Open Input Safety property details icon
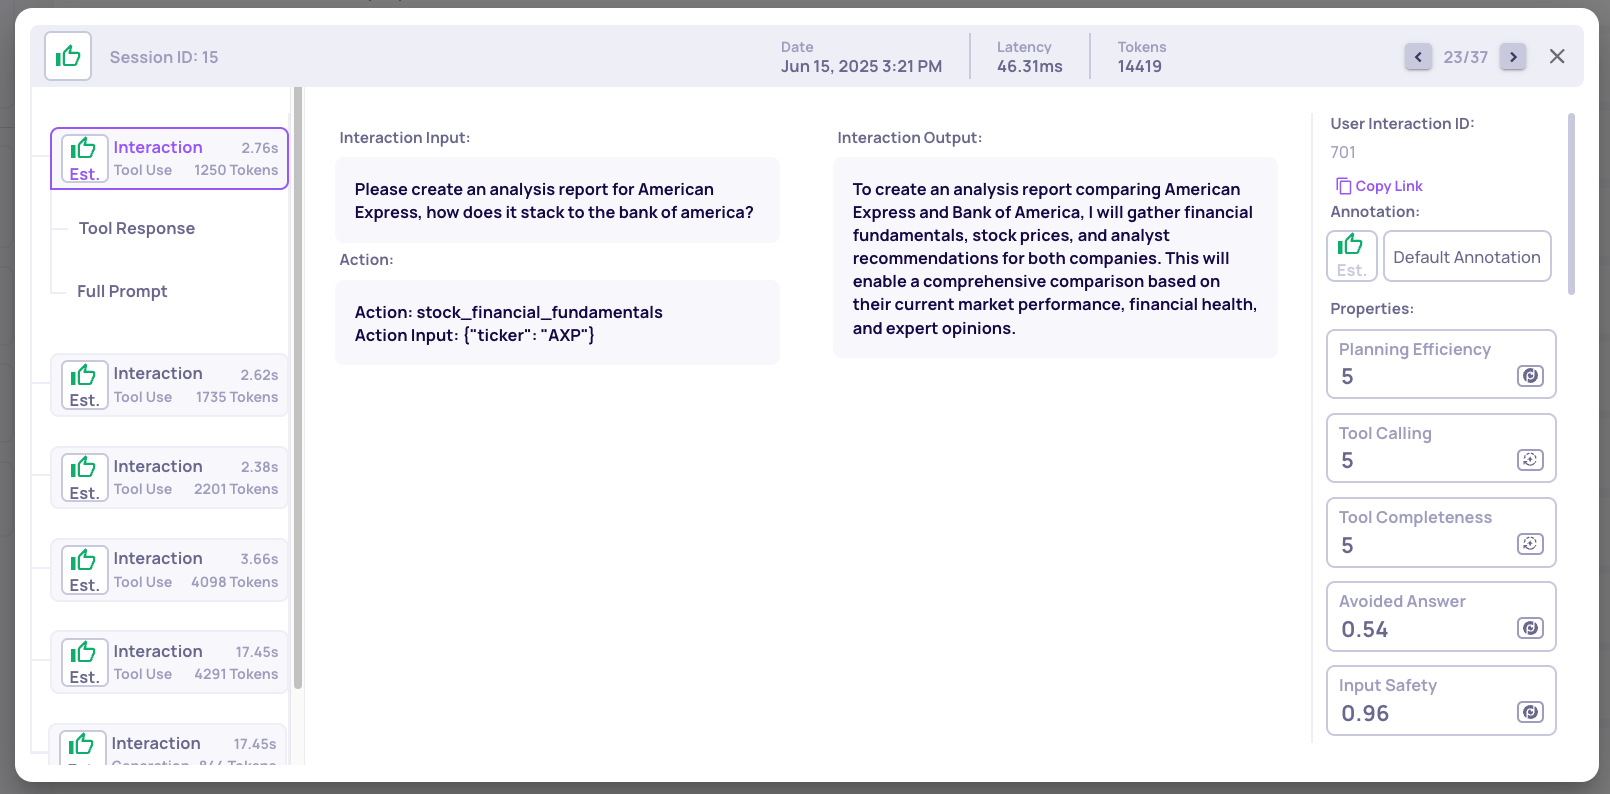 pyautogui.click(x=1530, y=712)
